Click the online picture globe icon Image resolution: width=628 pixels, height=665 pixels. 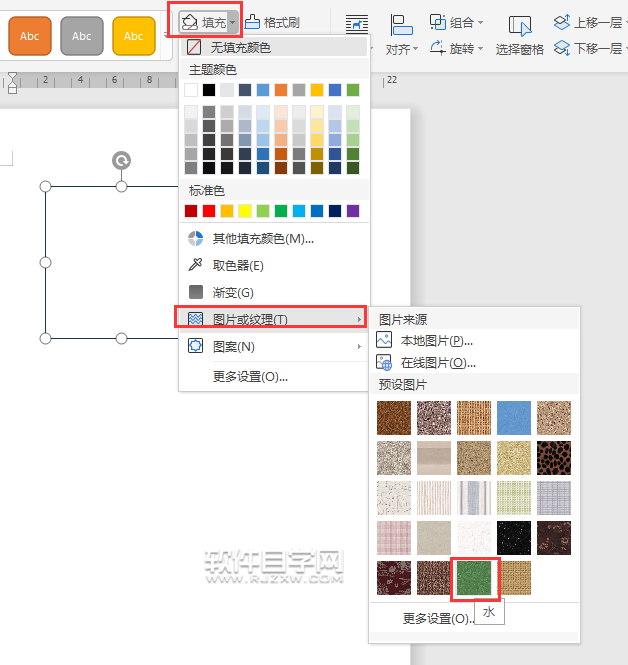[x=384, y=363]
